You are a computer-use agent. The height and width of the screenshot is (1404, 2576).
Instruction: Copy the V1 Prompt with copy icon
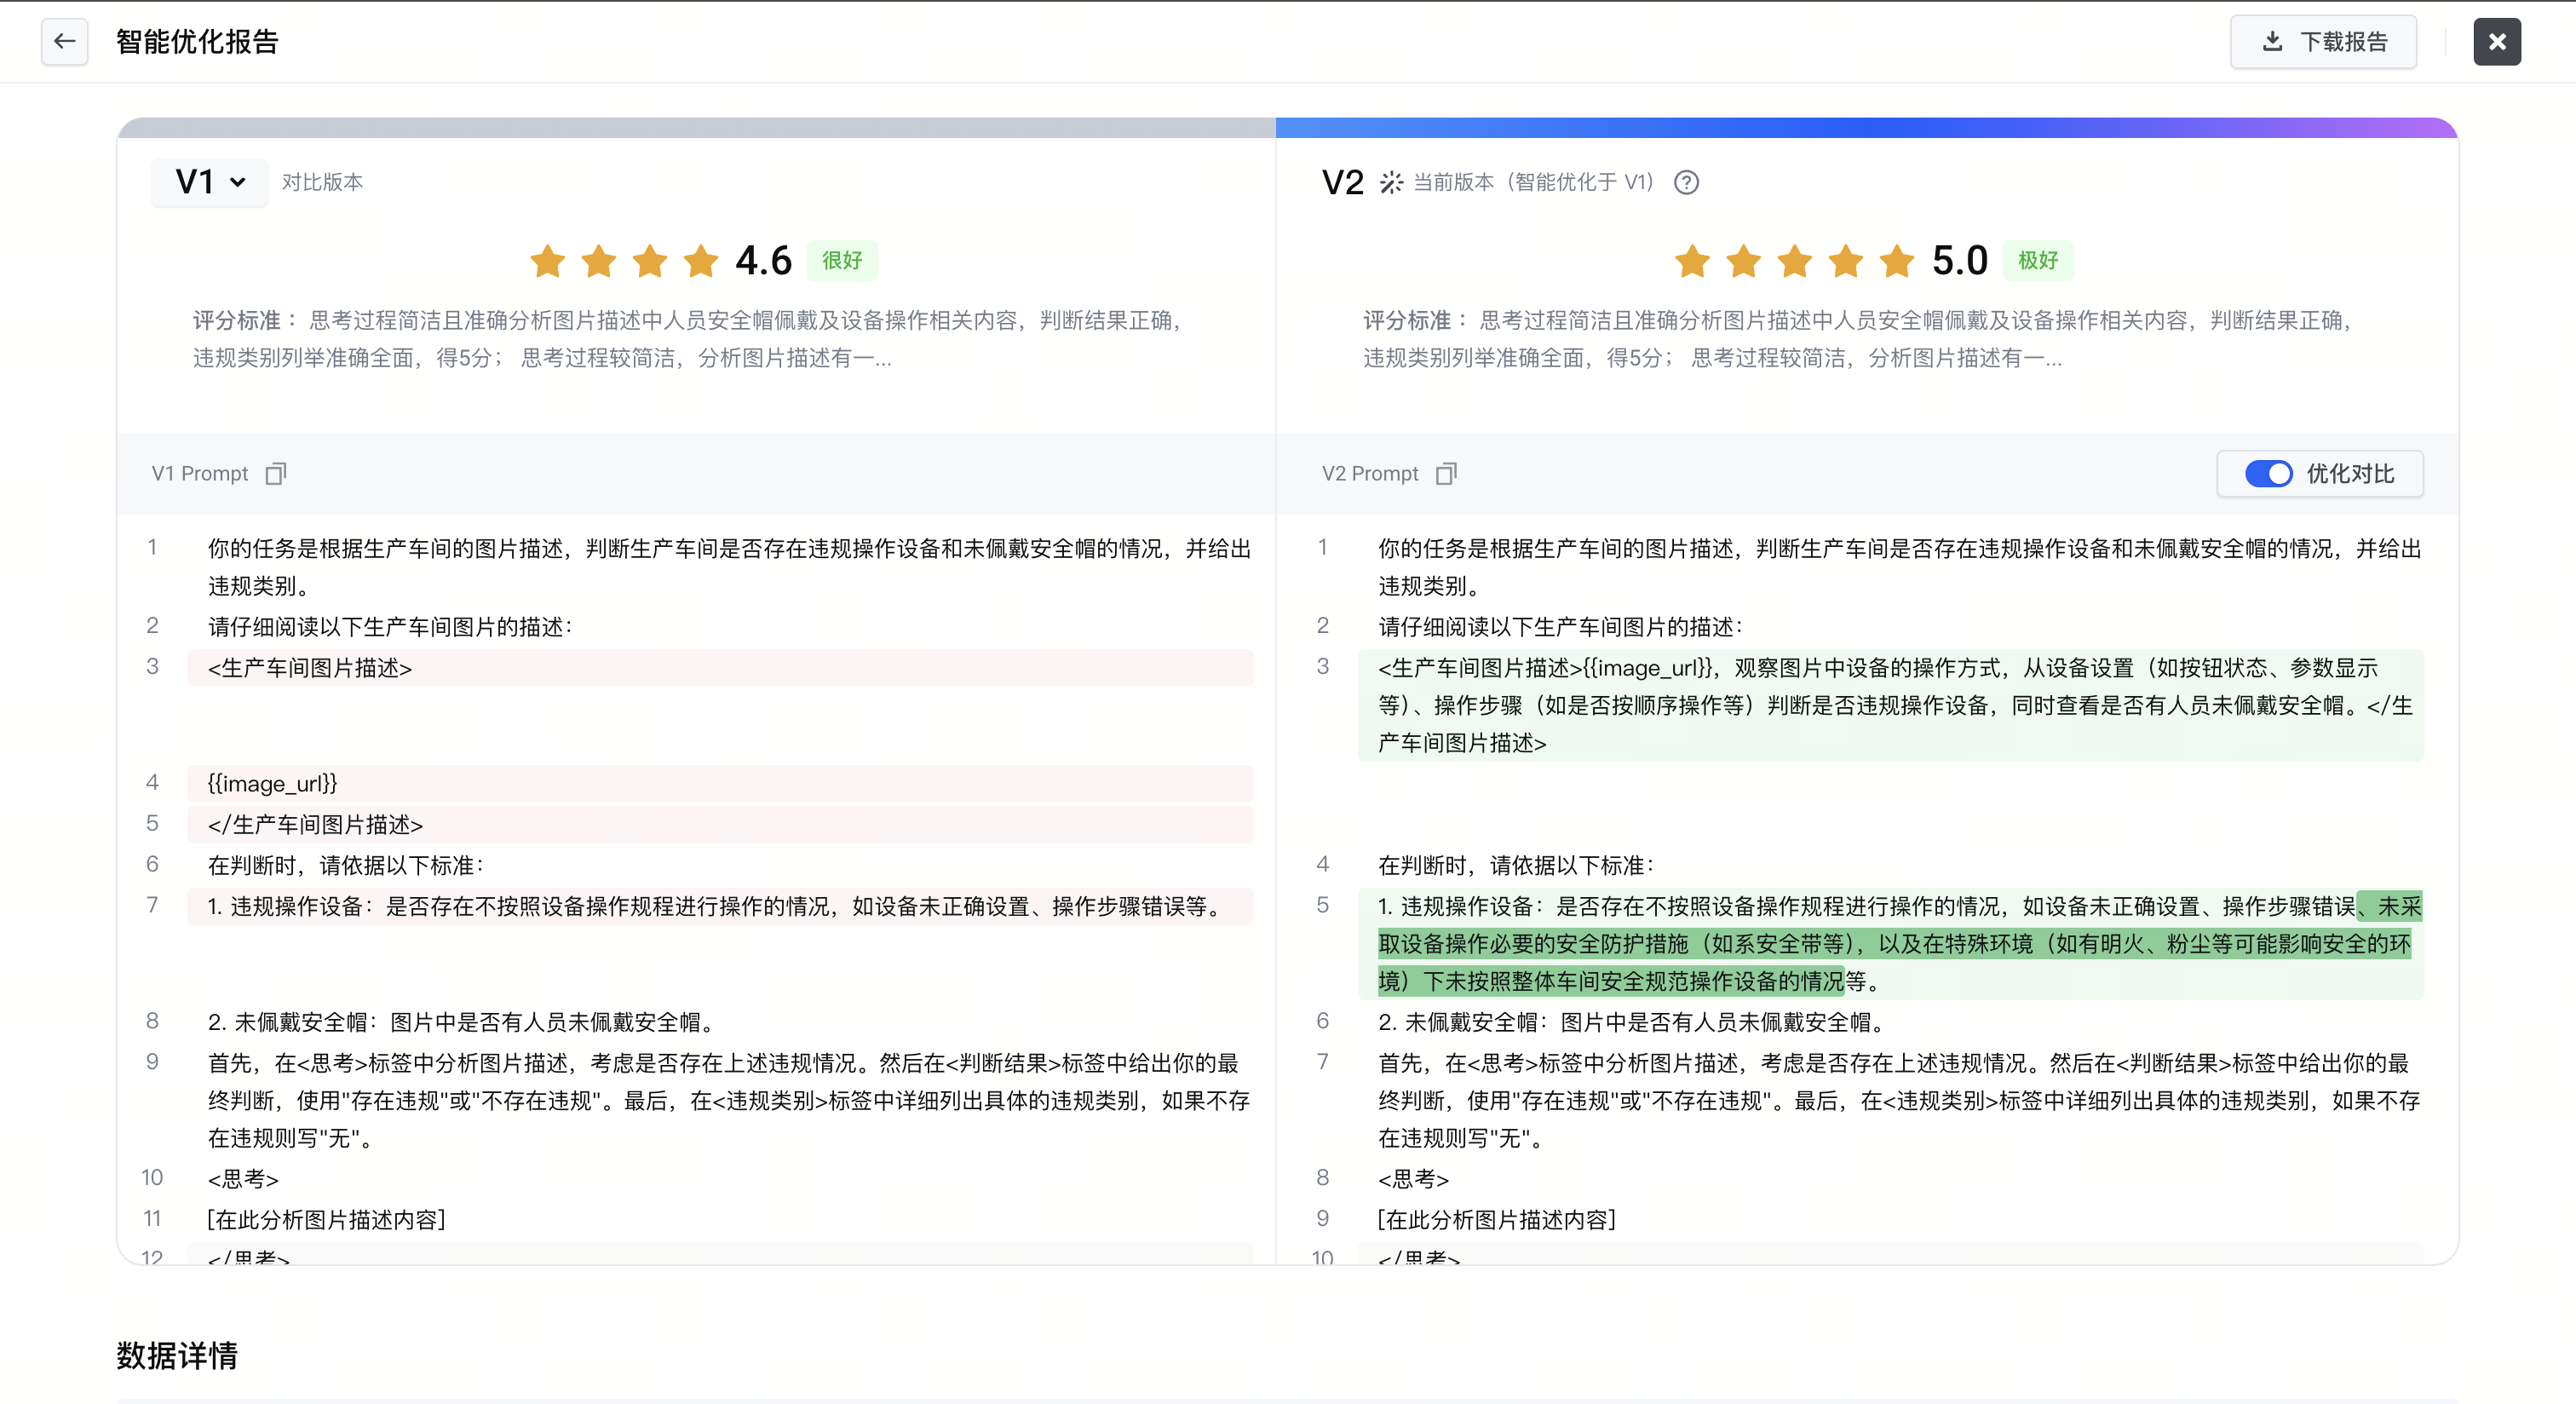click(276, 473)
